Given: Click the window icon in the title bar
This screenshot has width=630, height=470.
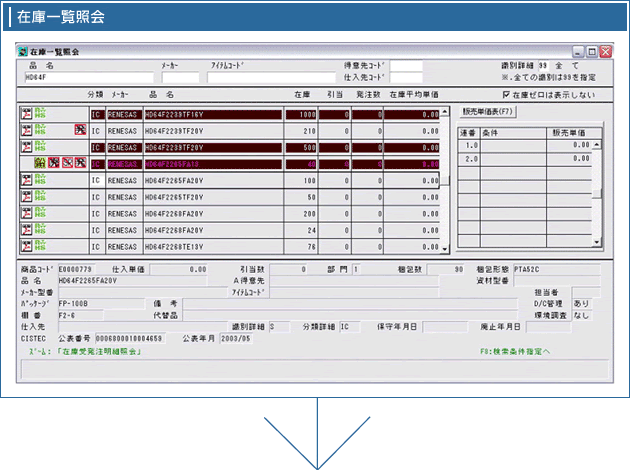Looking at the screenshot, I should (24, 51).
